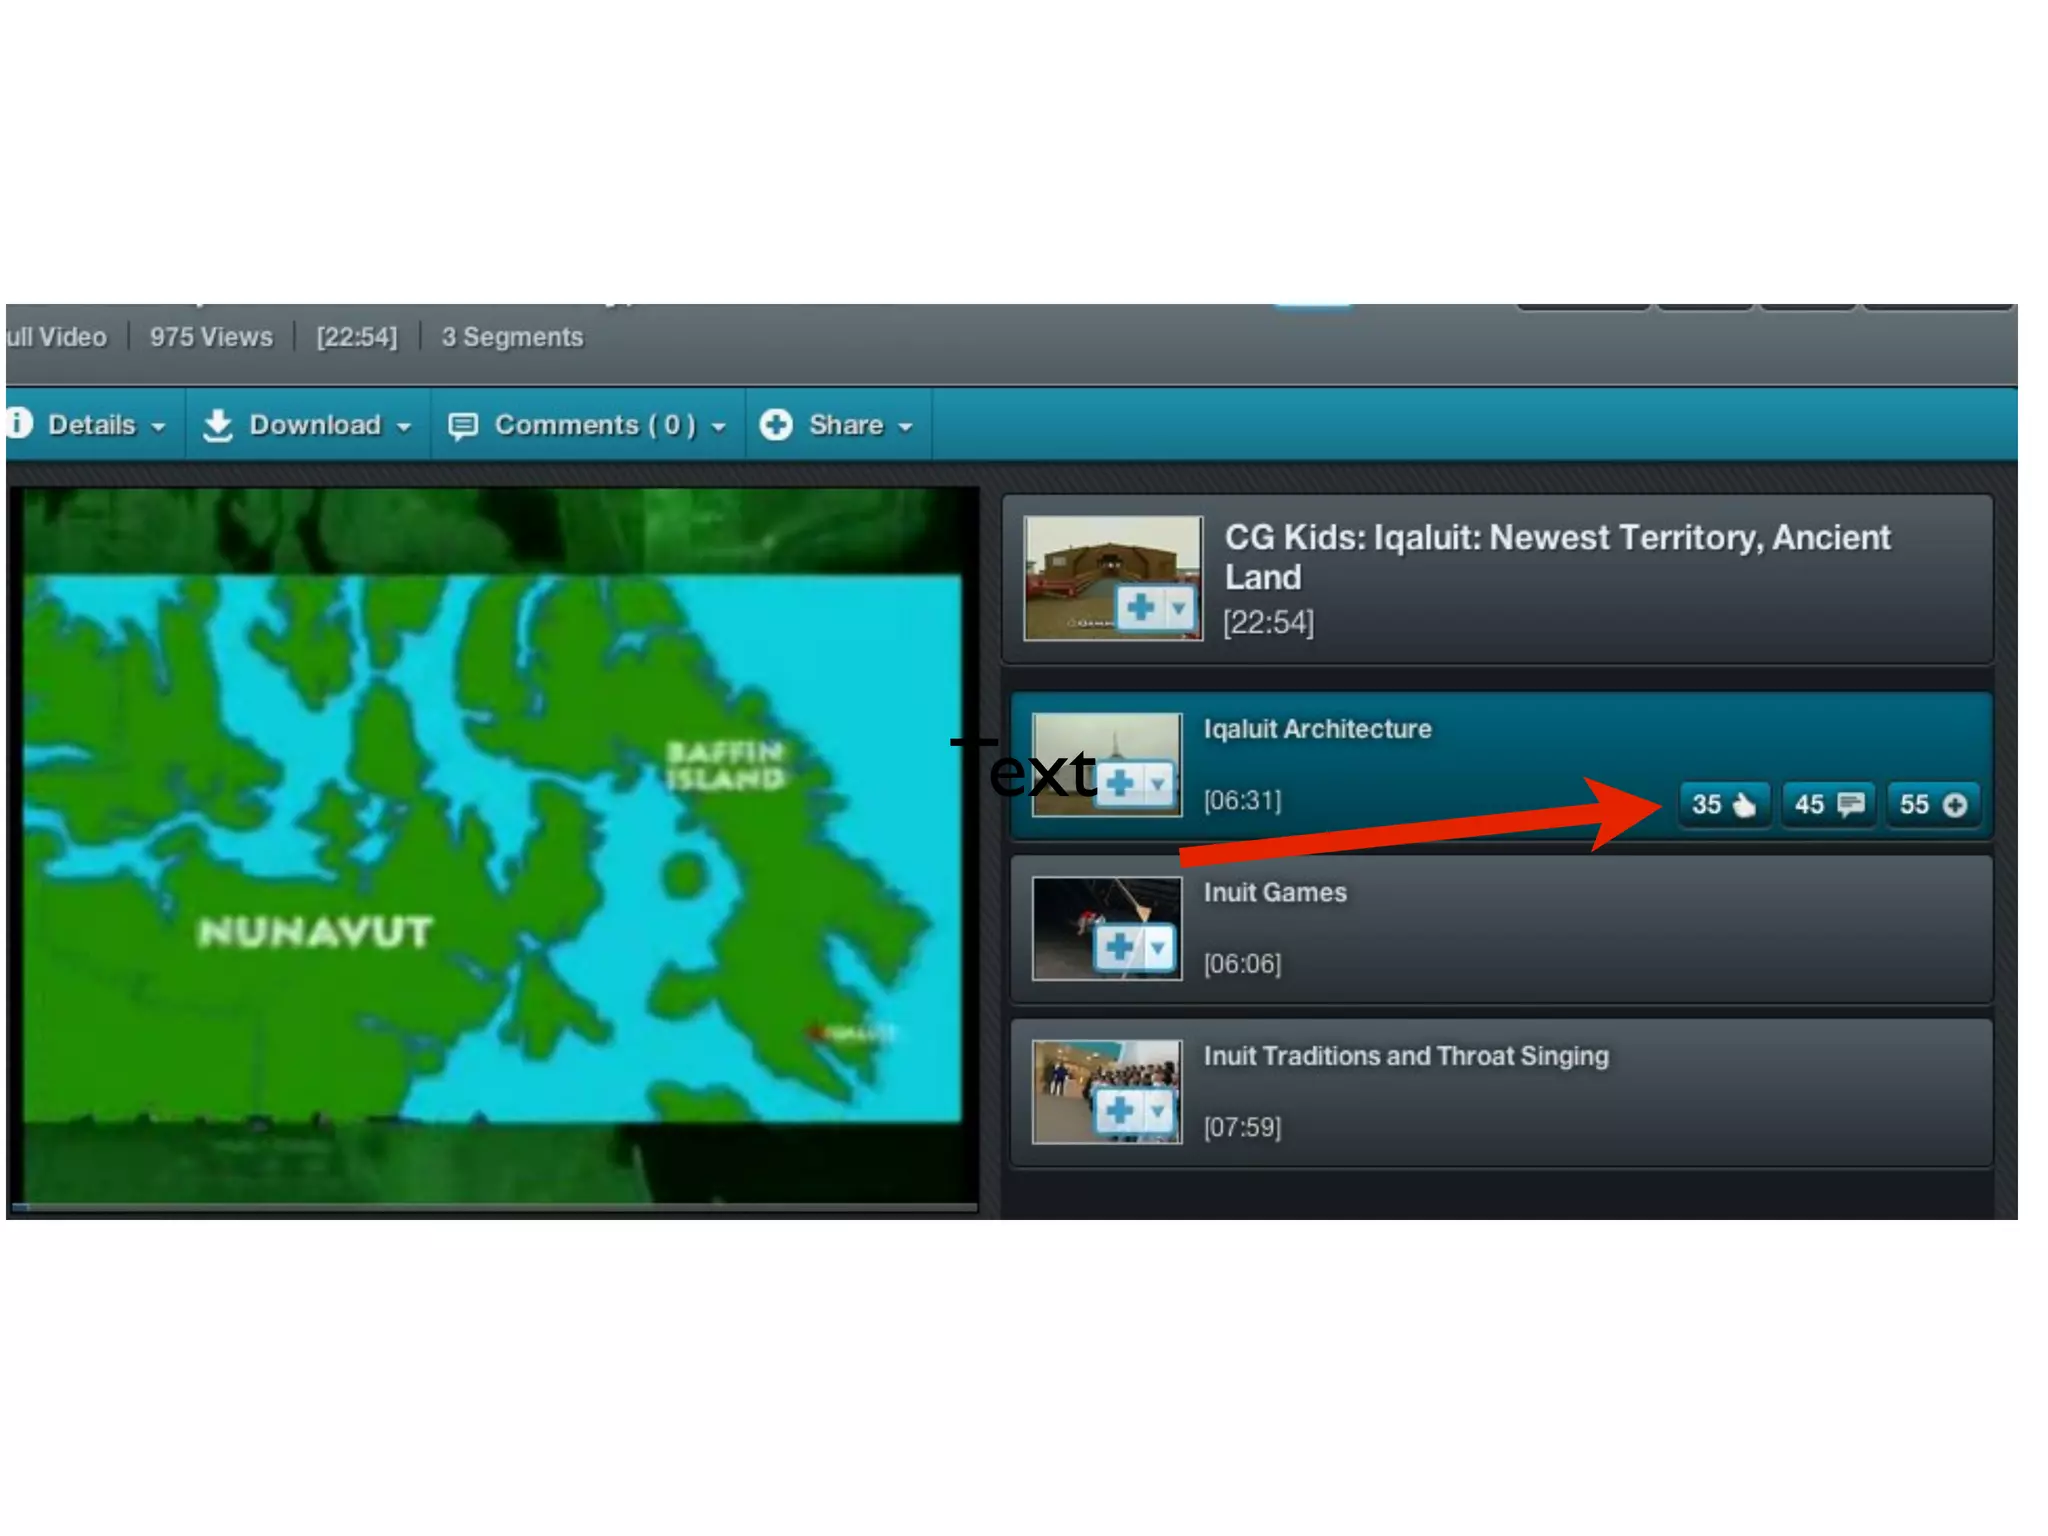2048x1536 pixels.
Task: Click the Share plus circle icon
Action: 776,424
